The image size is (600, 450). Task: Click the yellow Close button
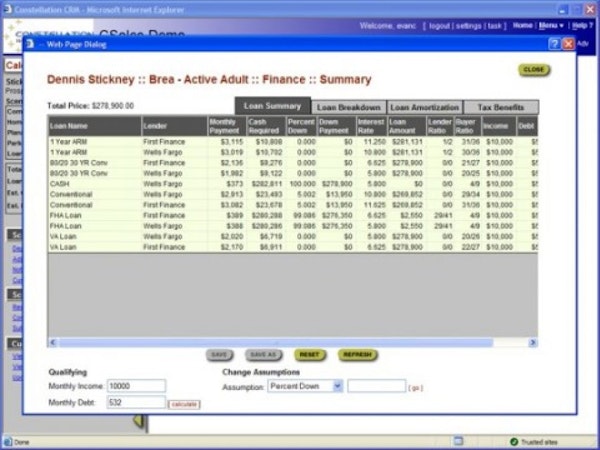click(534, 70)
